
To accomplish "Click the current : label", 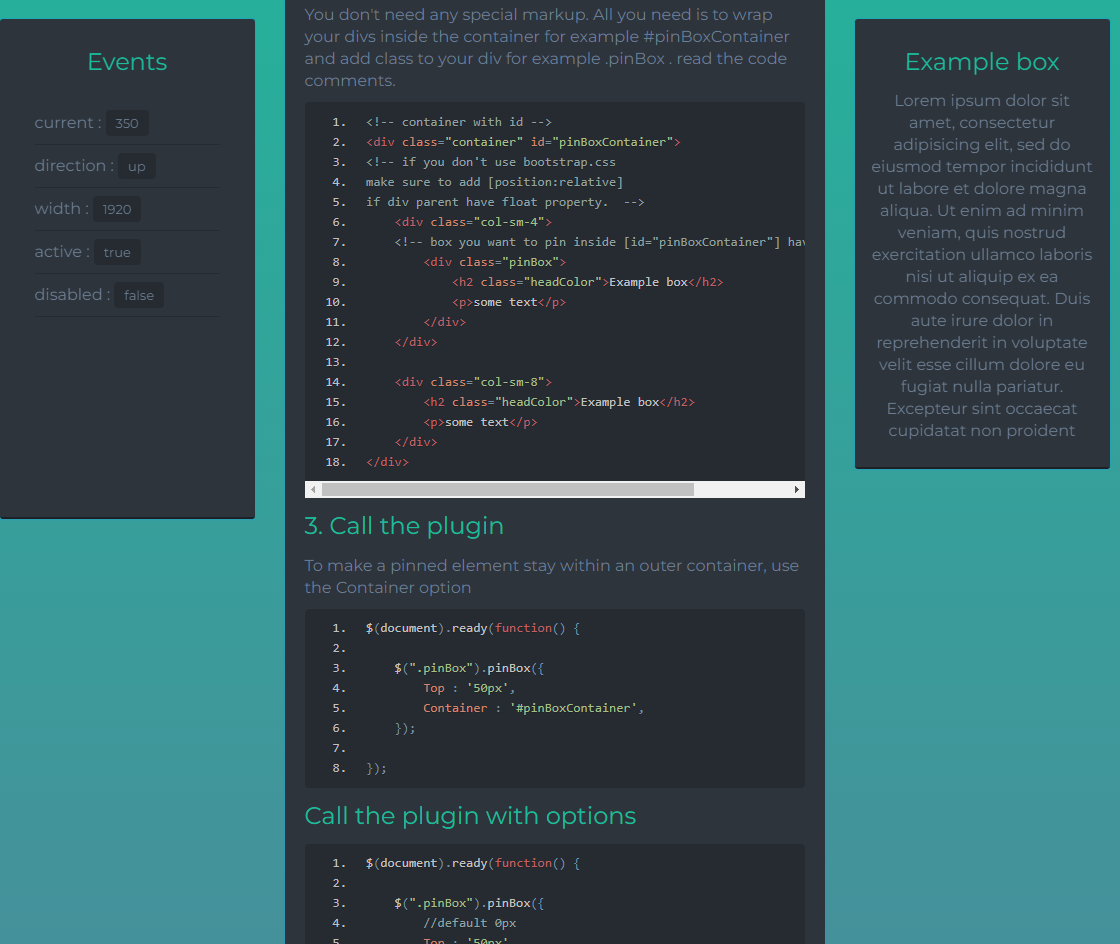I will tap(68, 123).
